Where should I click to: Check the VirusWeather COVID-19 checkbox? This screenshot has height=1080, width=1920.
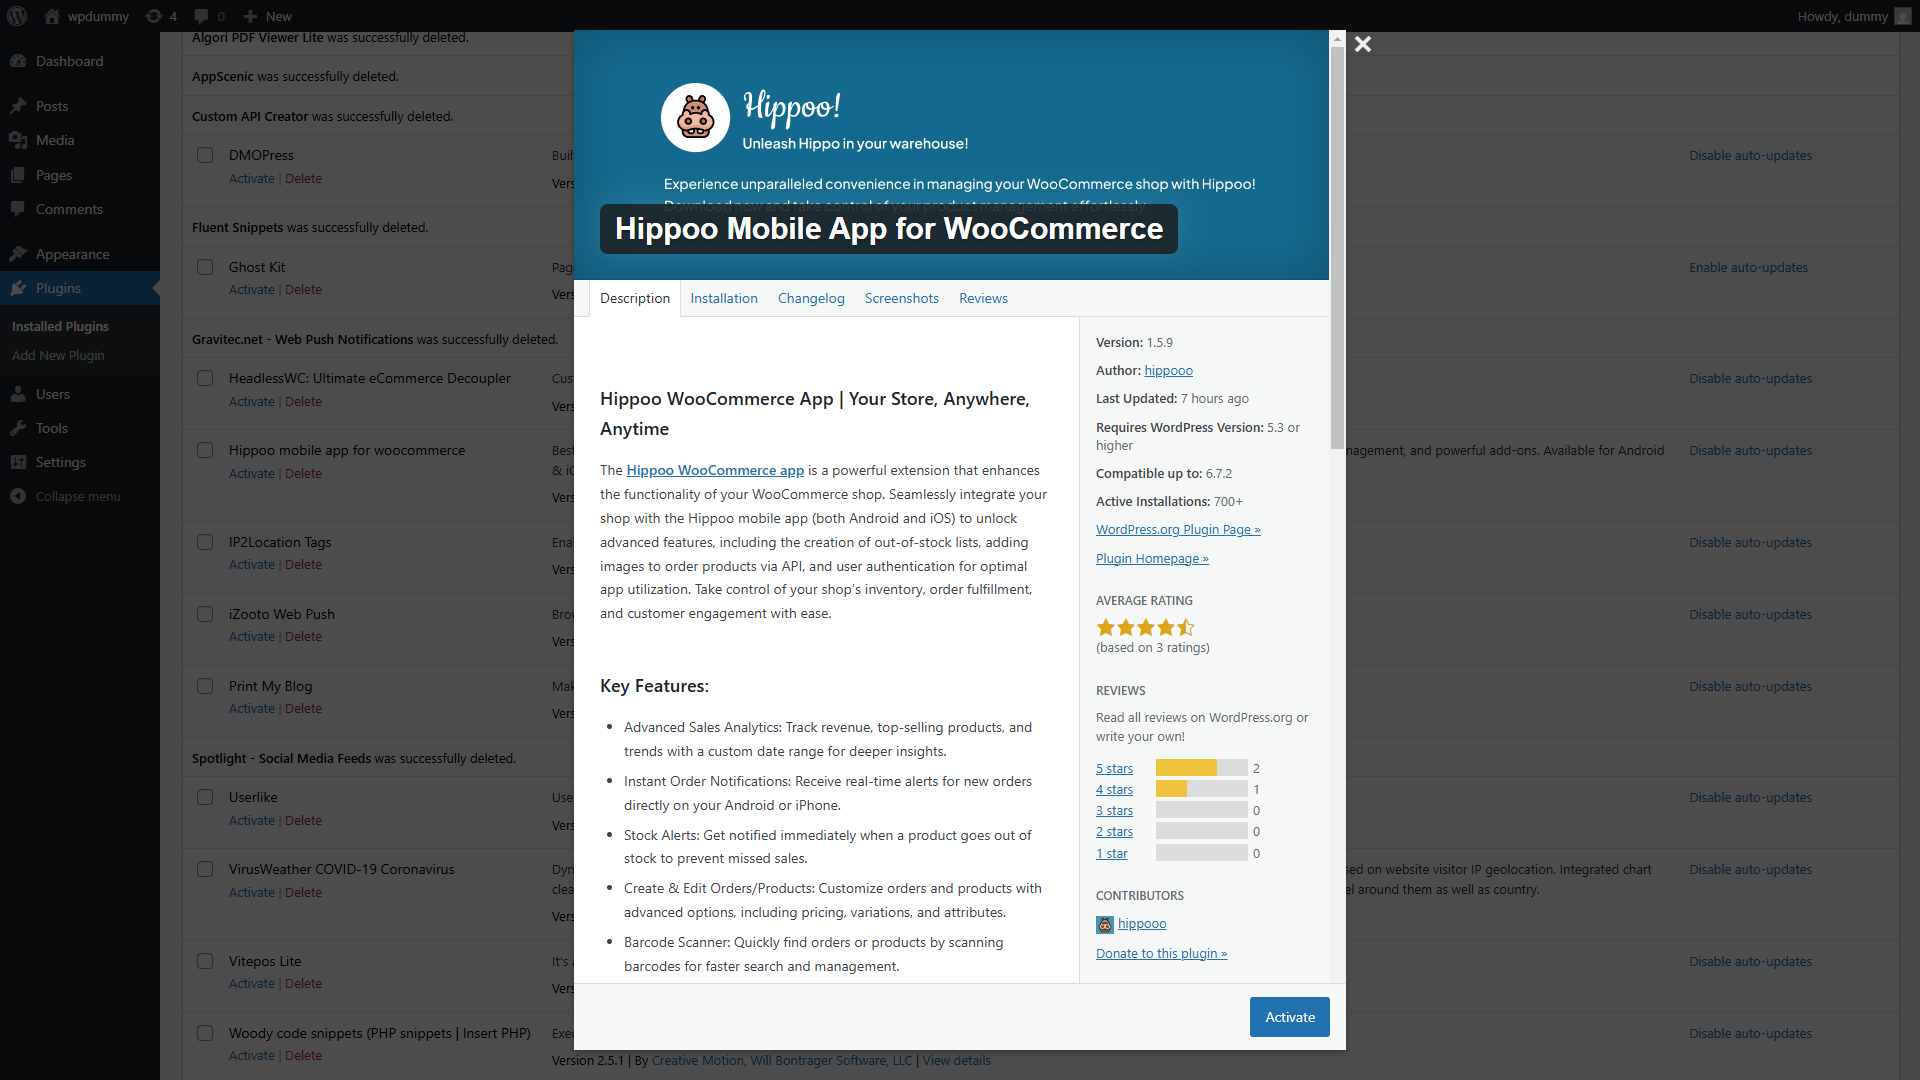[205, 869]
